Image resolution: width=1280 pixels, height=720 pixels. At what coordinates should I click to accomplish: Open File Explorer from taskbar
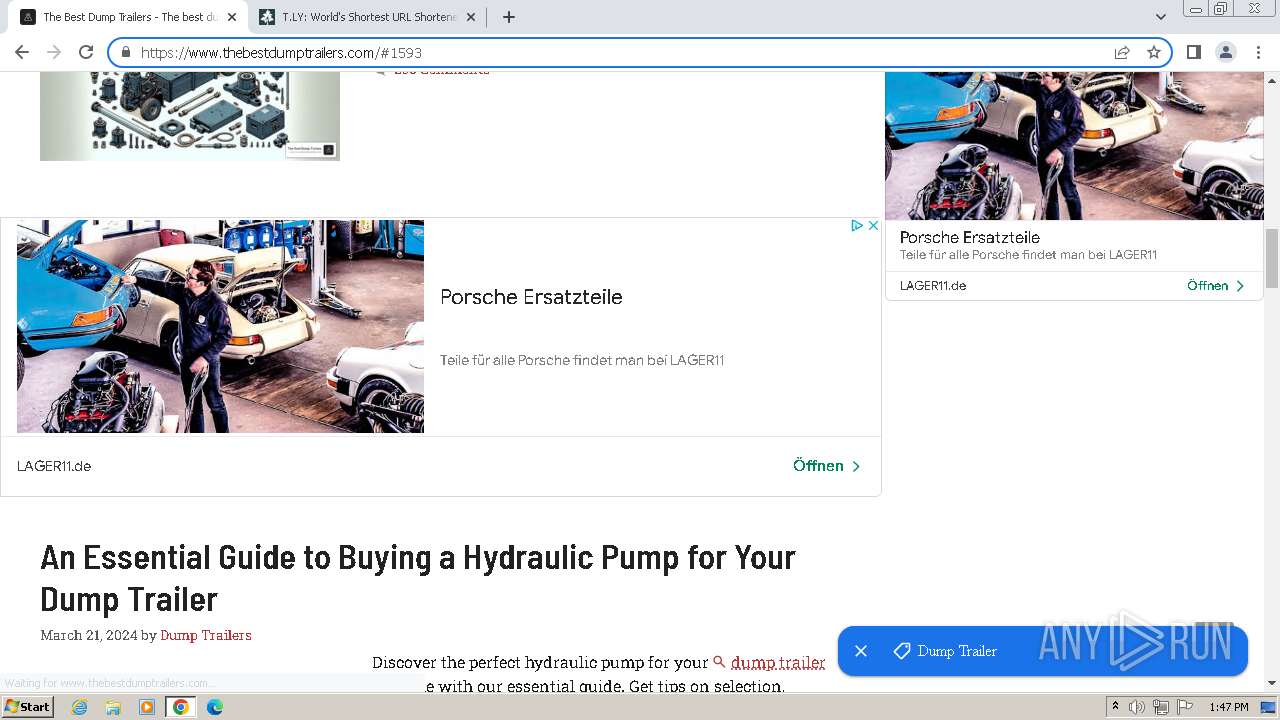113,707
